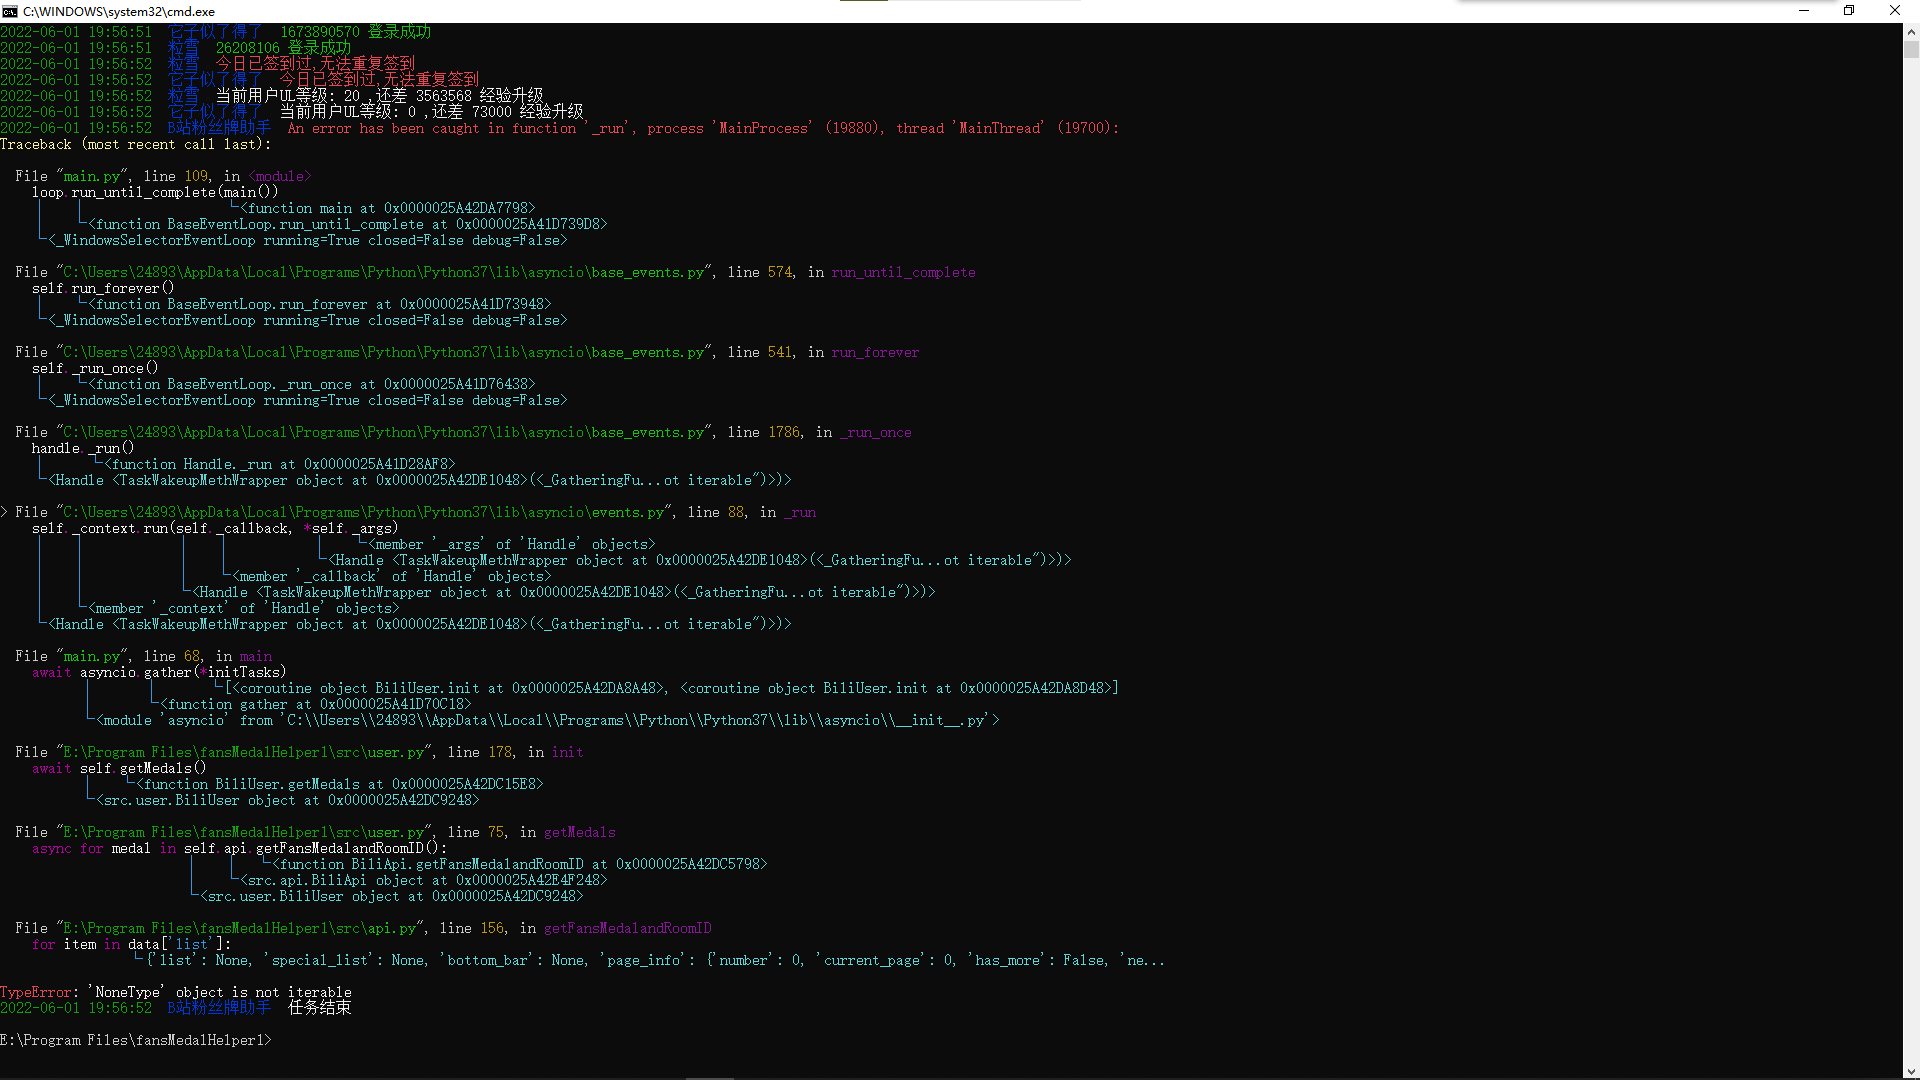Click the '<function gather at 0x0000025A41D70C18>' text

315,704
